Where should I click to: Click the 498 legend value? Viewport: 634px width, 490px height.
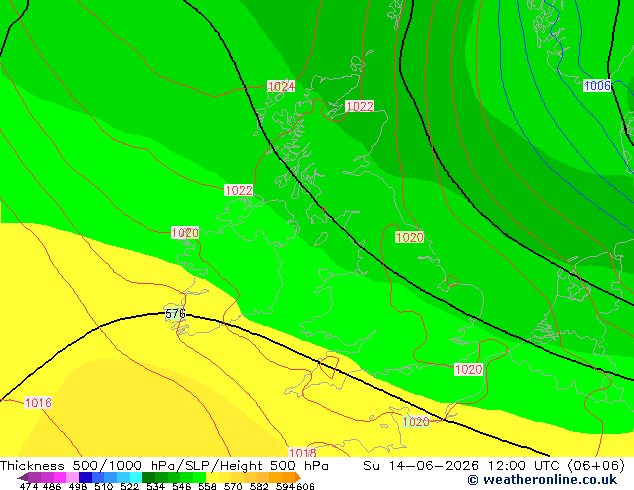click(x=78, y=486)
